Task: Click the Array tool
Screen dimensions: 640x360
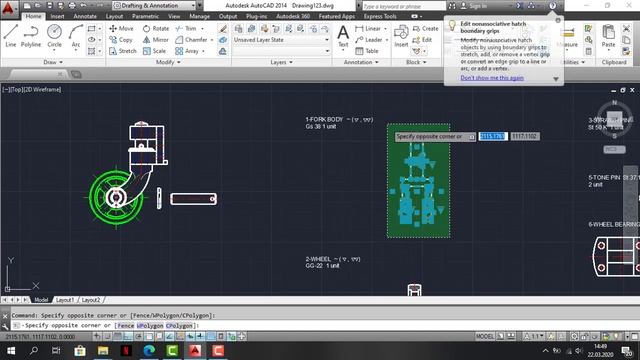Action: click(187, 51)
